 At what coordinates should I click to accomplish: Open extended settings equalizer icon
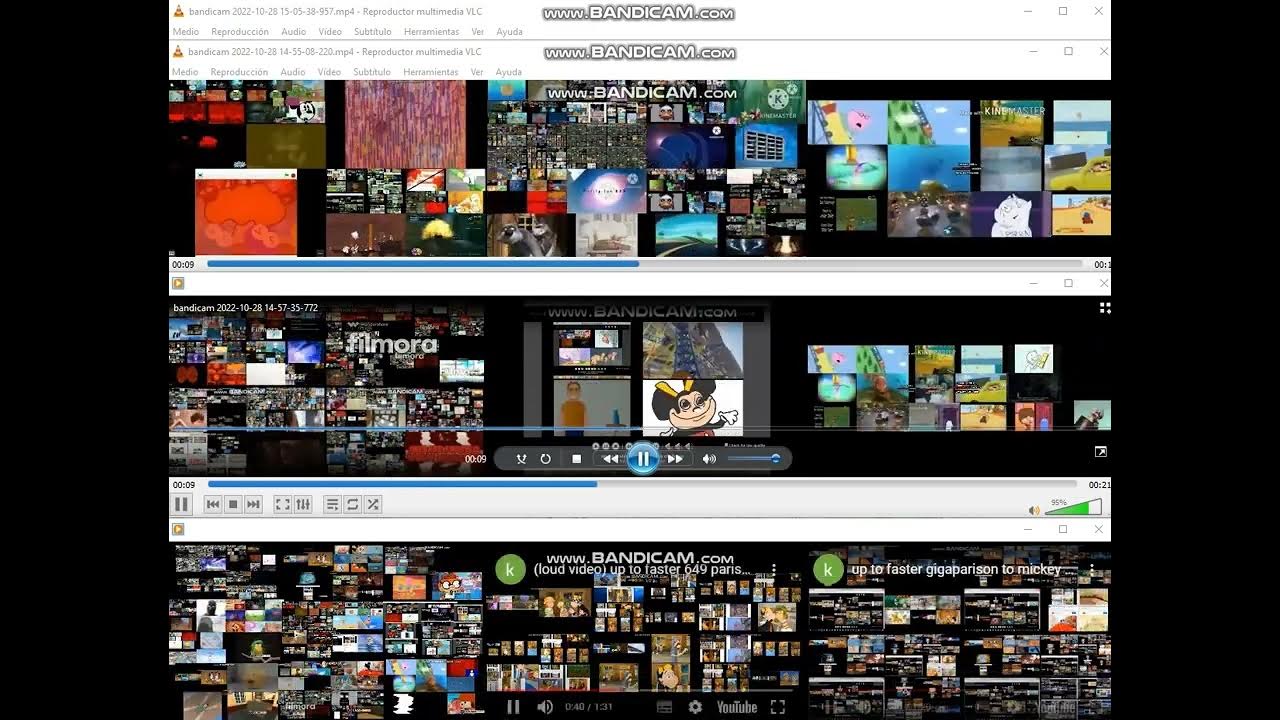[x=303, y=505]
